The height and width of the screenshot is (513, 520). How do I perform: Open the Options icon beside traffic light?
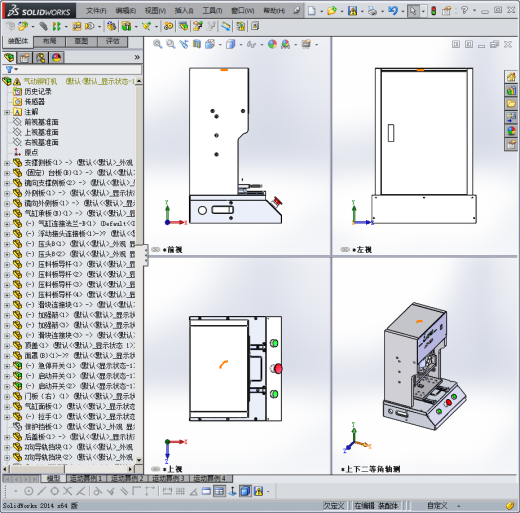tap(446, 11)
